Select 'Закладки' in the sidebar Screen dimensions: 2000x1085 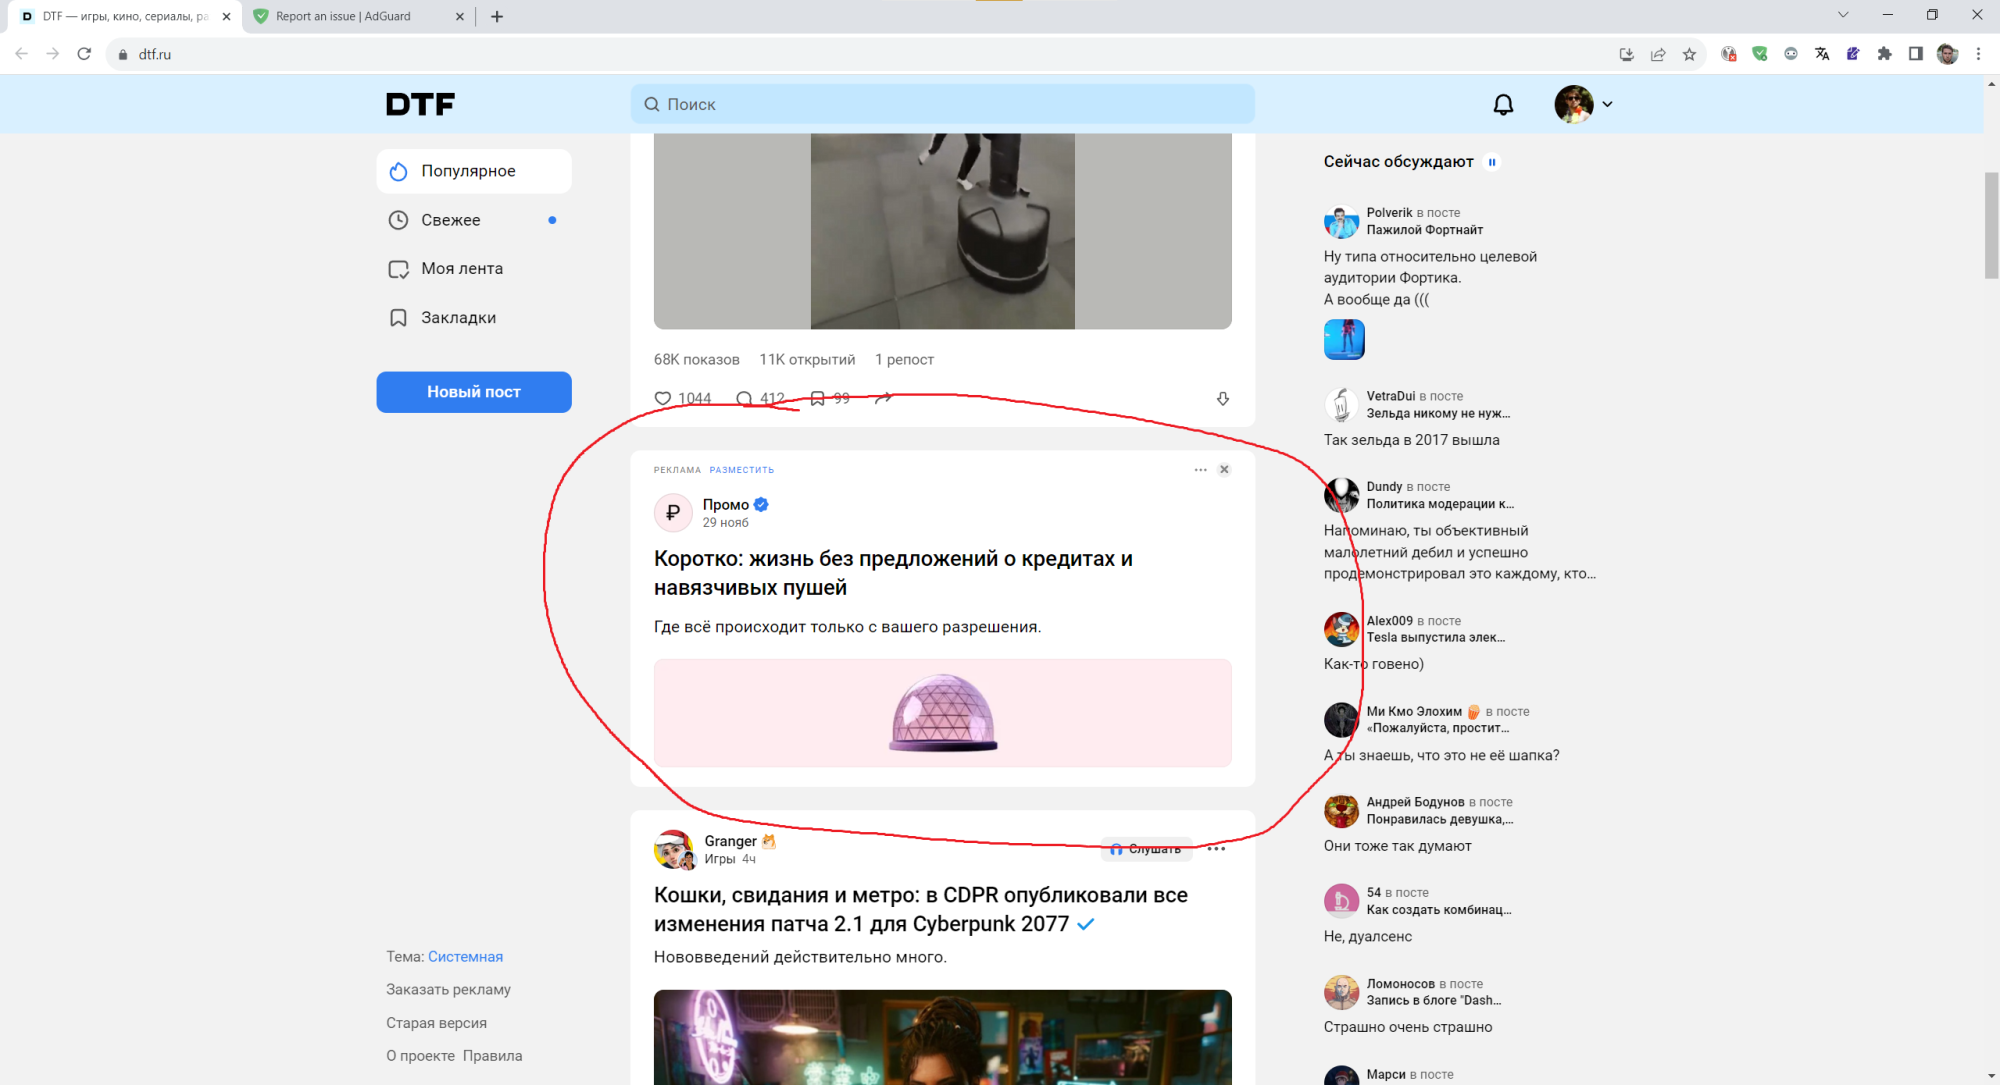[458, 317]
